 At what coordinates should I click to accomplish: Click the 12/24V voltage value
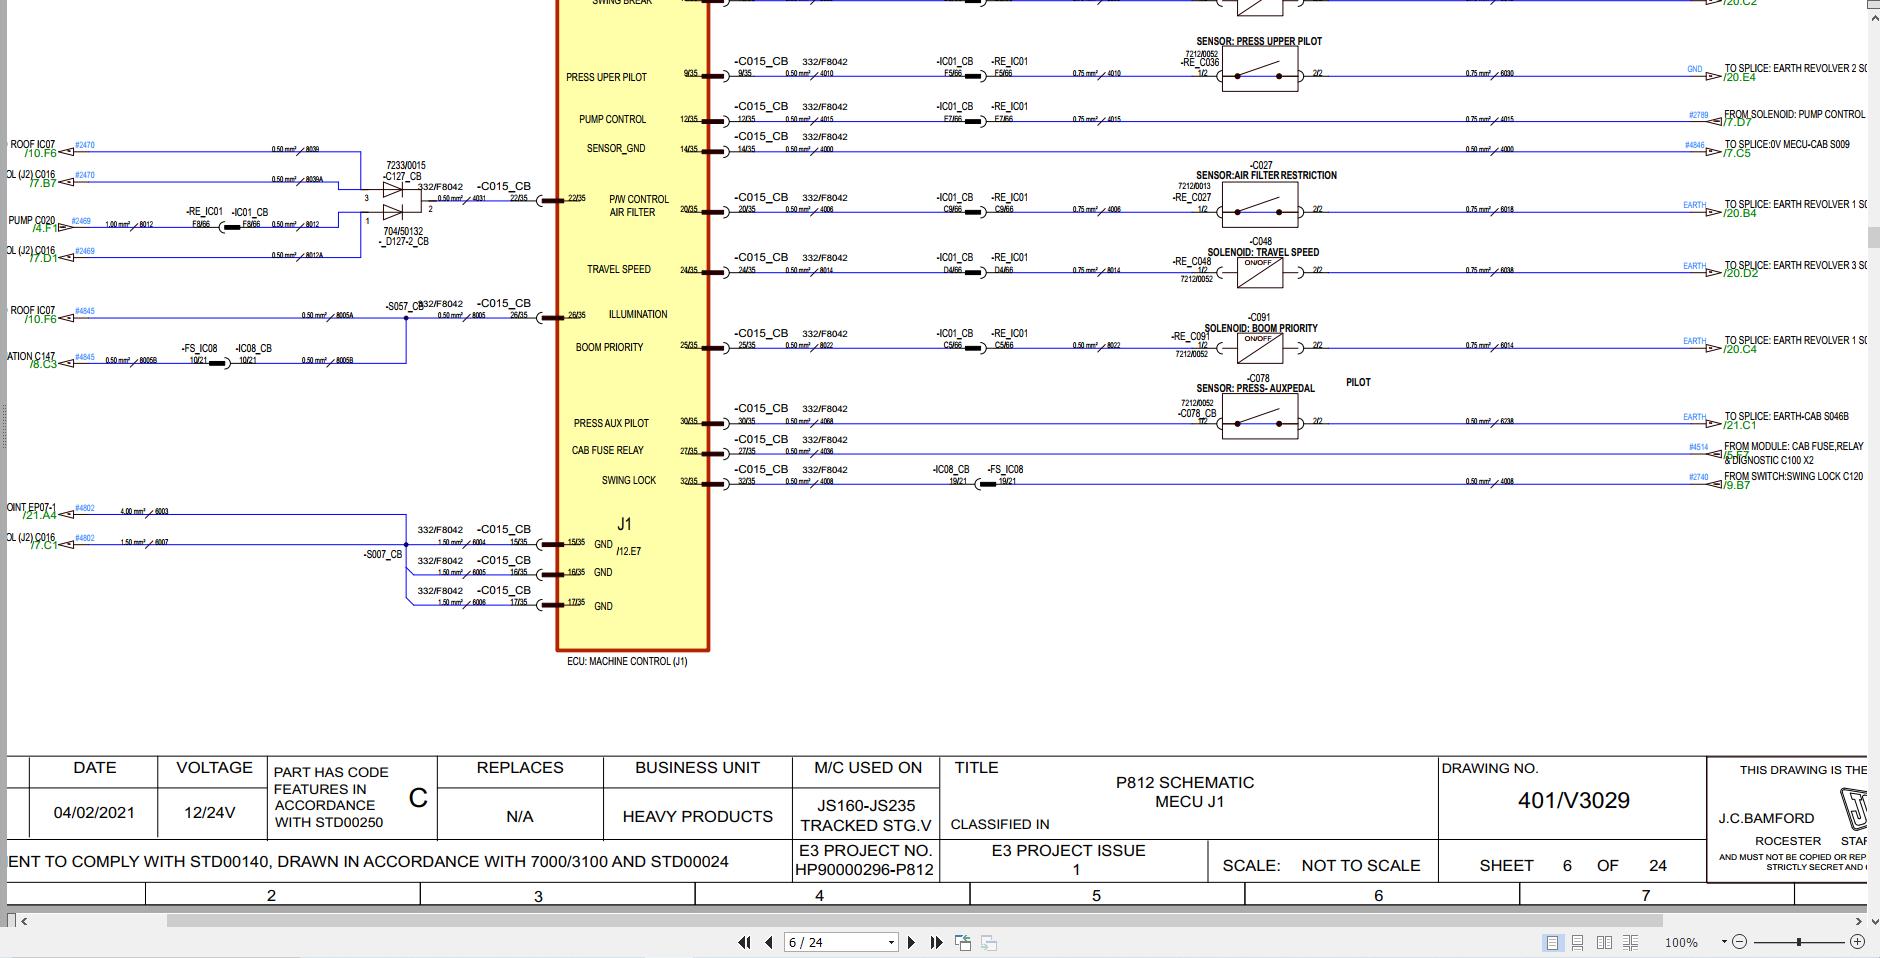point(210,812)
